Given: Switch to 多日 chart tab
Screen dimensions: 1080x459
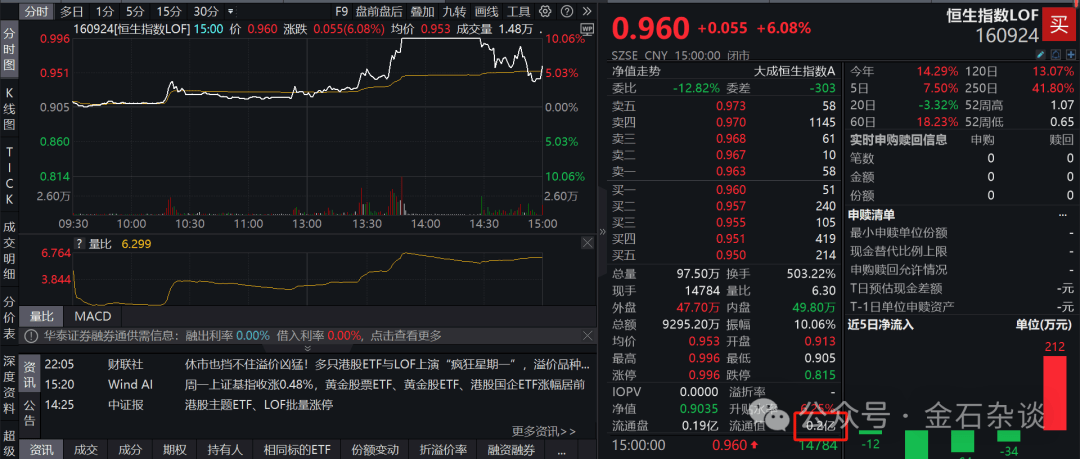Looking at the screenshot, I should pos(72,11).
